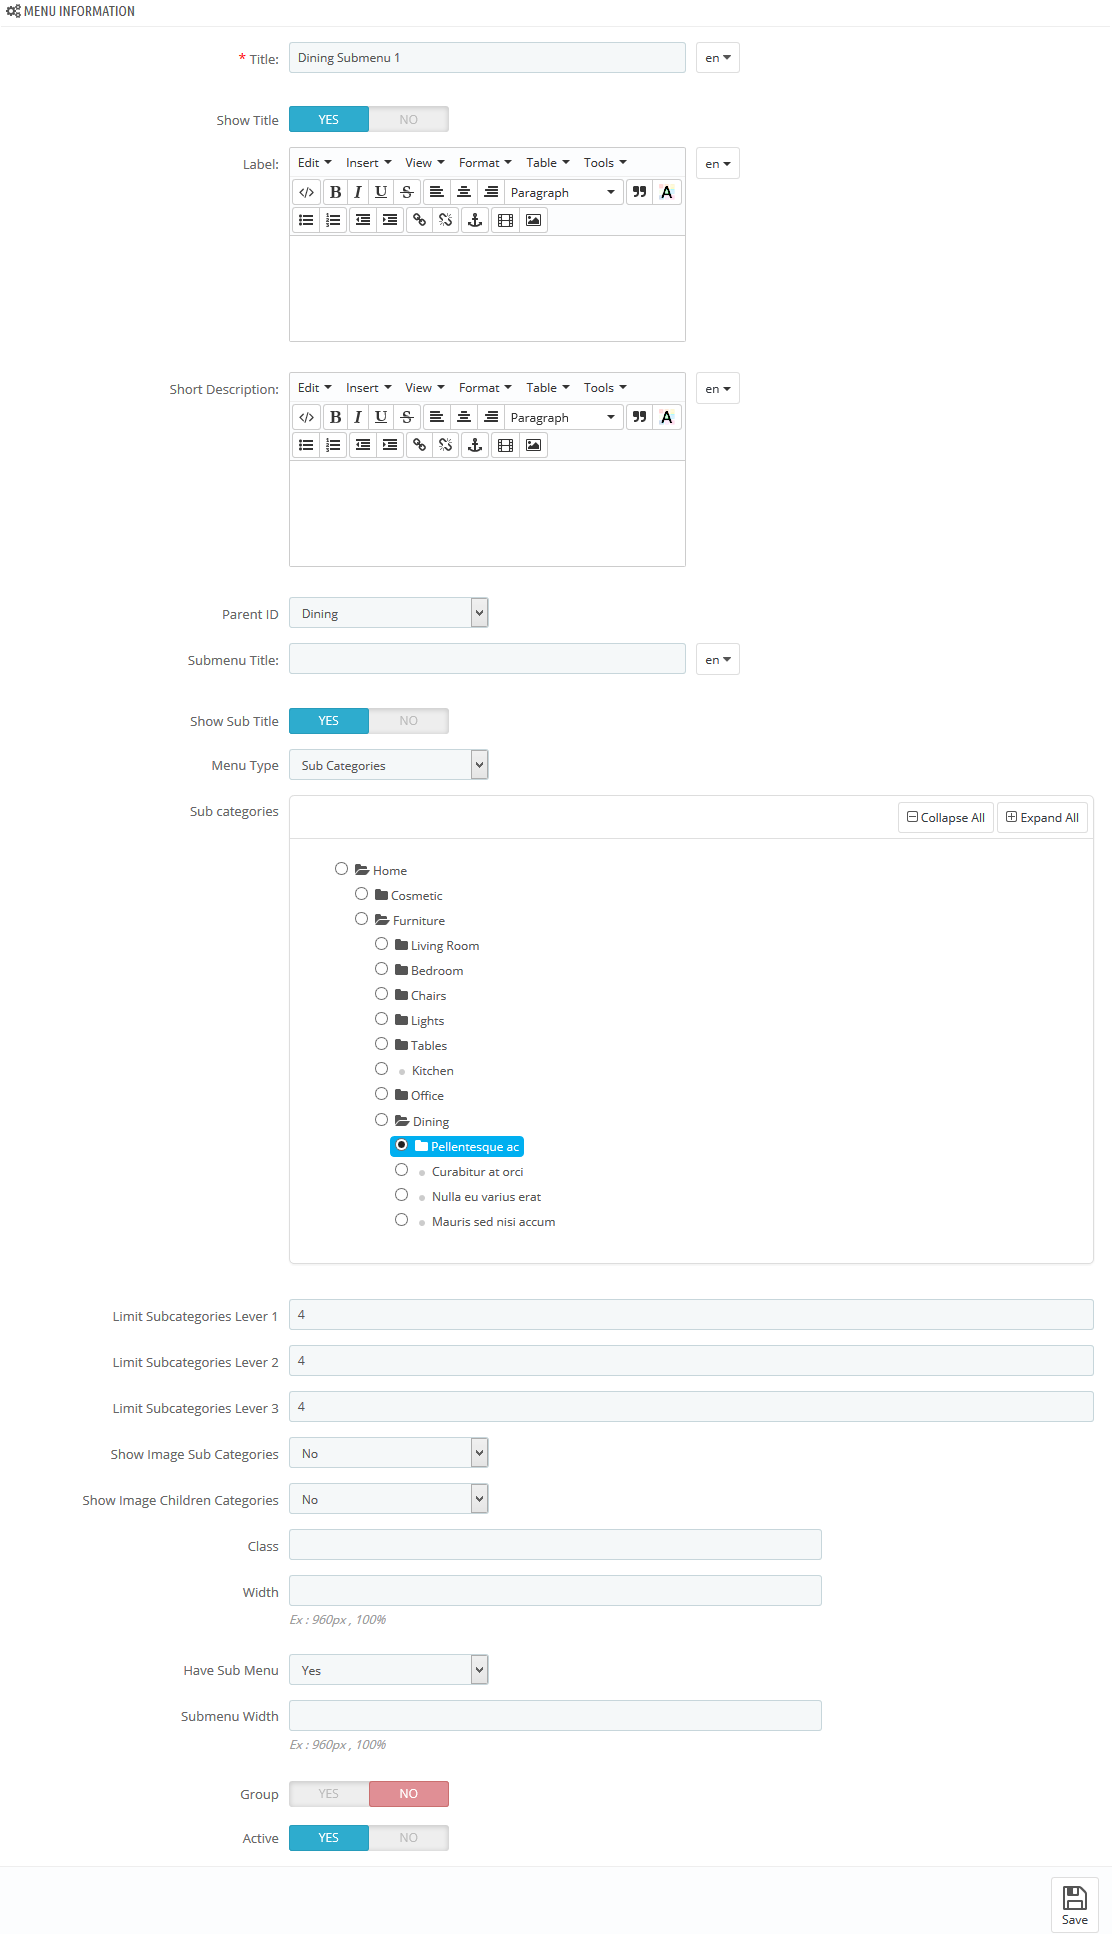Click the Save icon button

tap(1075, 1905)
